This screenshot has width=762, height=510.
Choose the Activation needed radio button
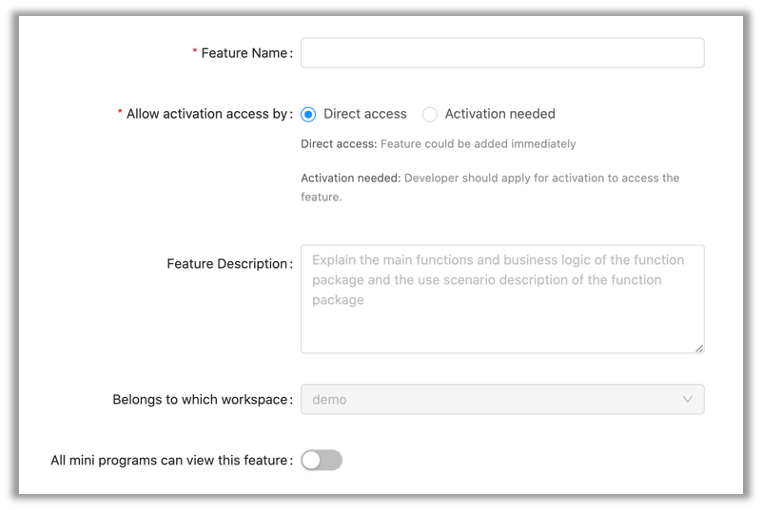430,114
